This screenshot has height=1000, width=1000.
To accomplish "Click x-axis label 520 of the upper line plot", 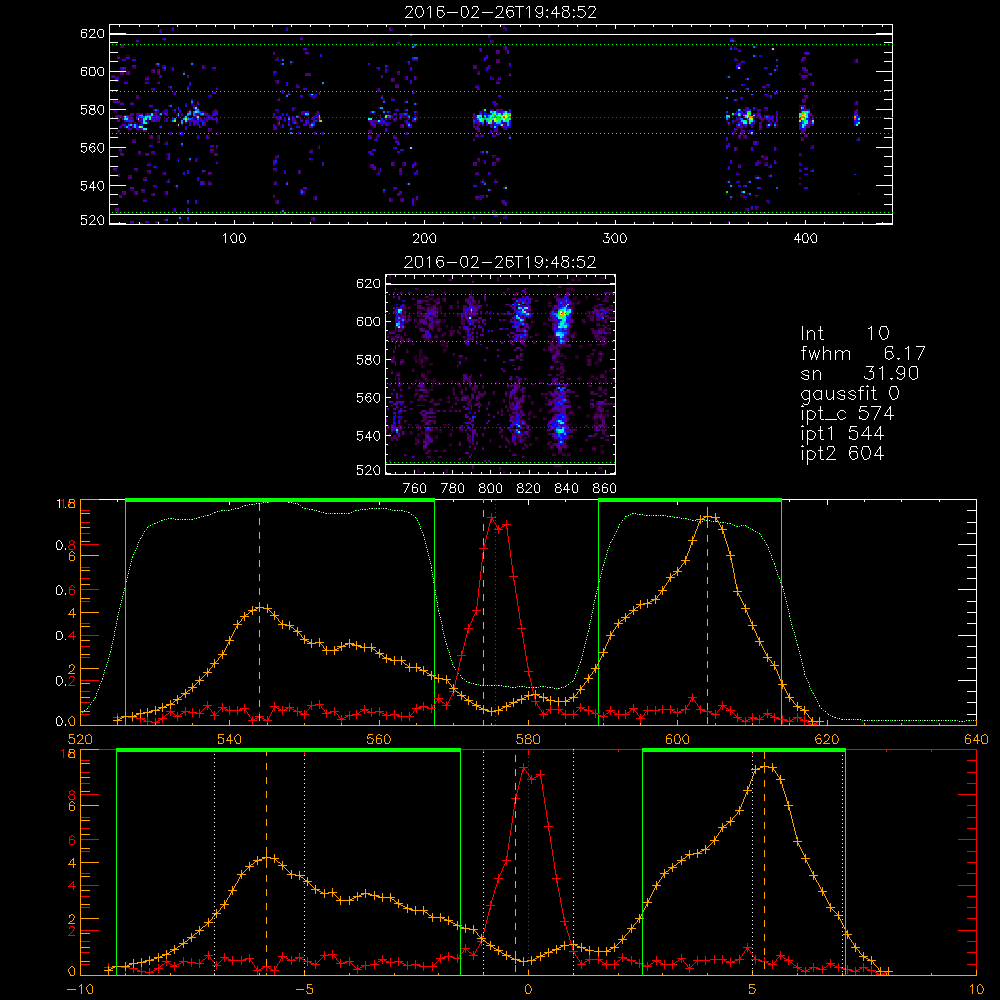I will tap(80, 739).
